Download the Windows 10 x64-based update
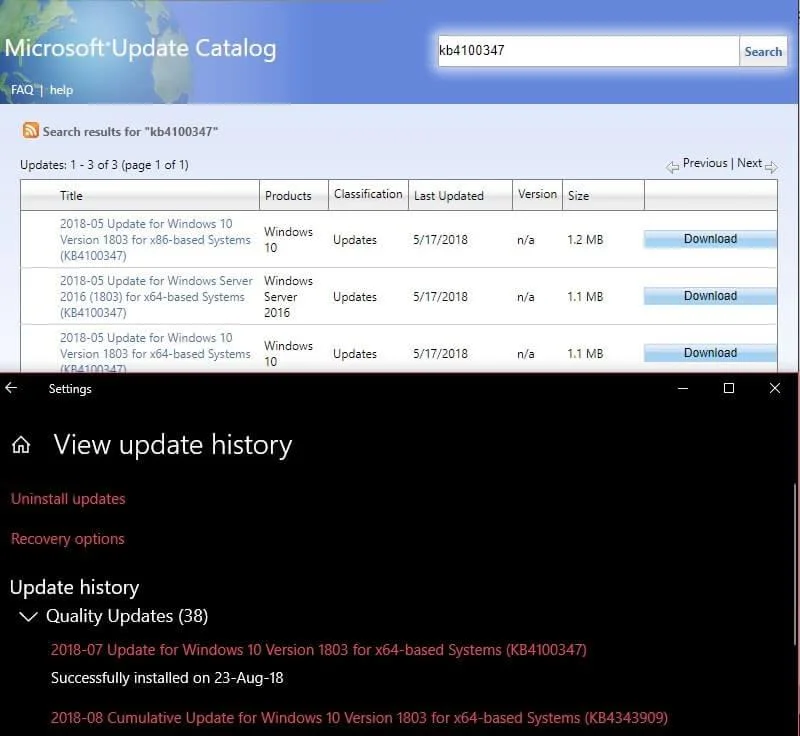Image resolution: width=800 pixels, height=736 pixels. [x=710, y=353]
